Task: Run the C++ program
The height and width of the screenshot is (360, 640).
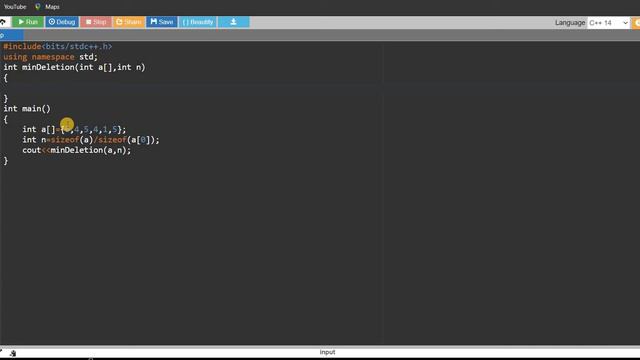Action: (x=28, y=22)
